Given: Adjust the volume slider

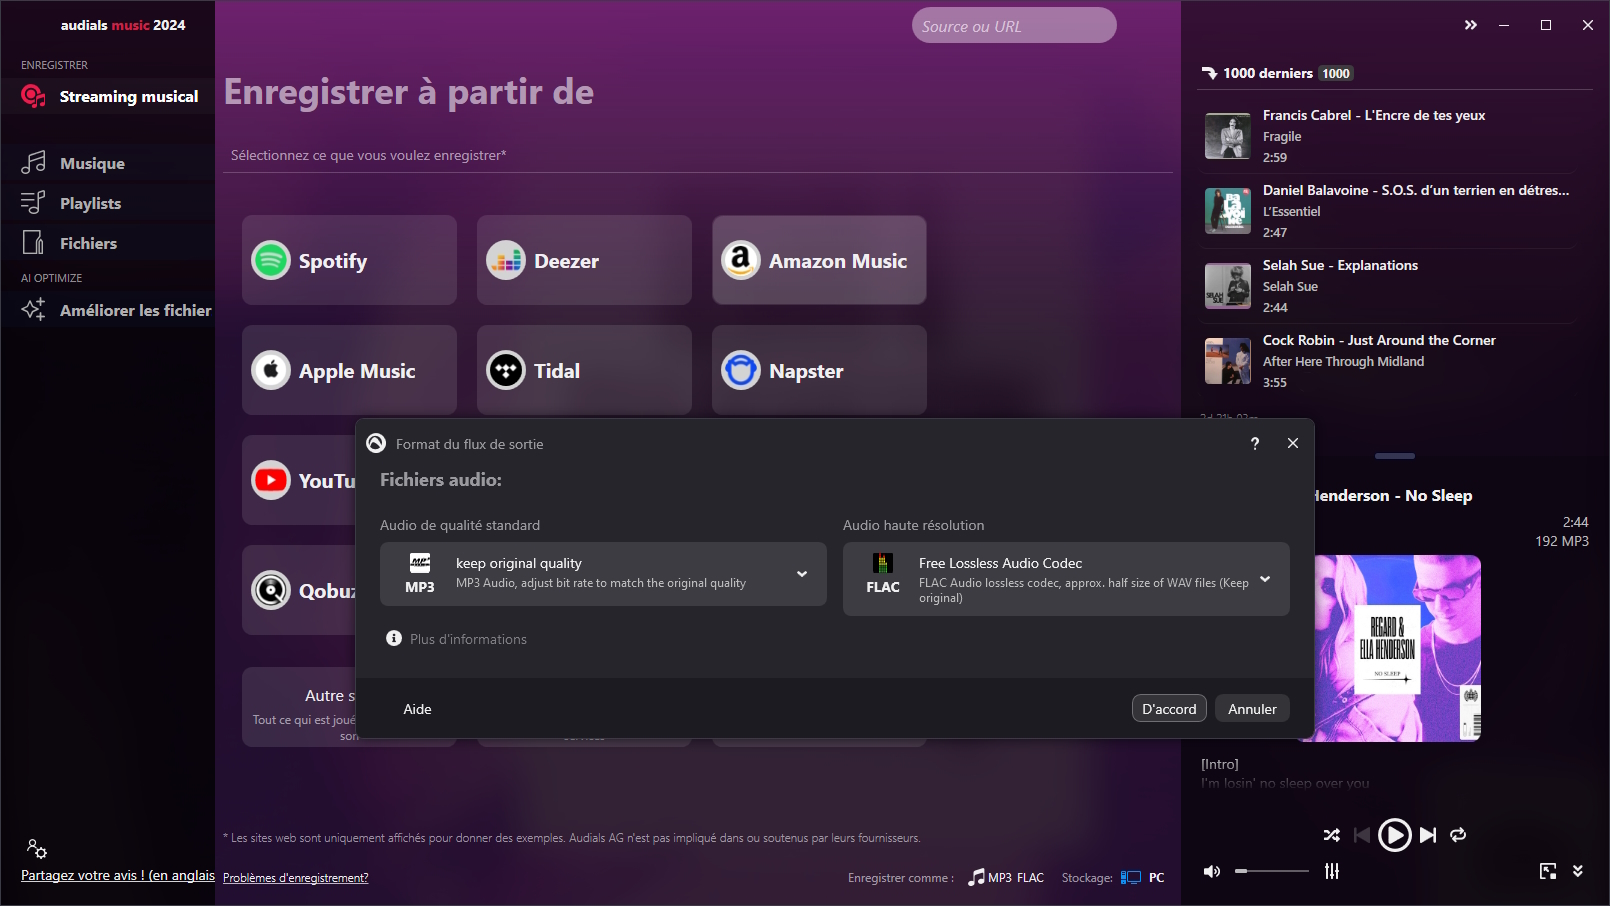Looking at the screenshot, I should [1272, 871].
